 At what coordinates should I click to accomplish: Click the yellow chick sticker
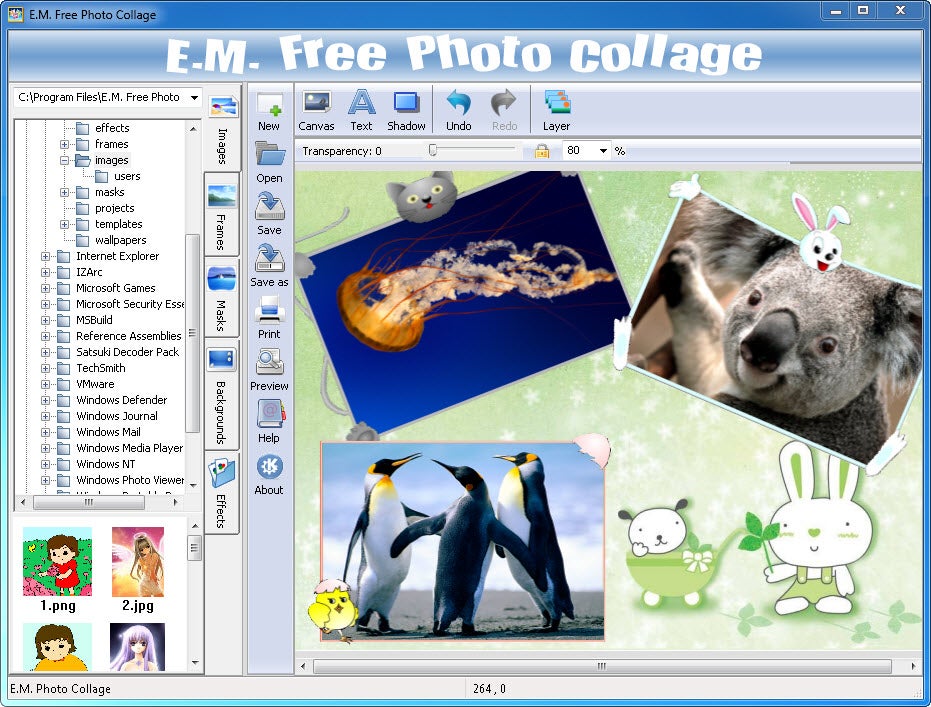click(334, 611)
